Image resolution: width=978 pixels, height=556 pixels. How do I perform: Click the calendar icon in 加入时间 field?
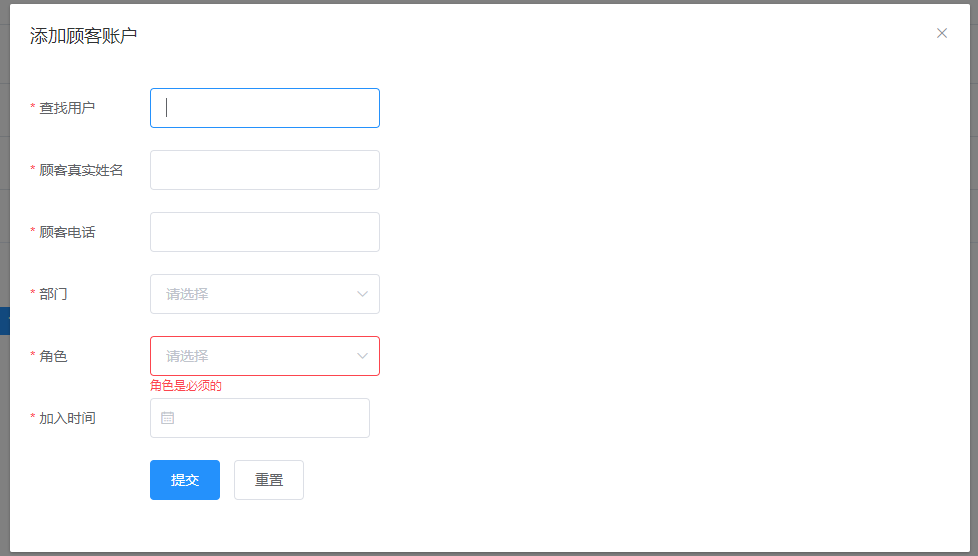pos(167,418)
